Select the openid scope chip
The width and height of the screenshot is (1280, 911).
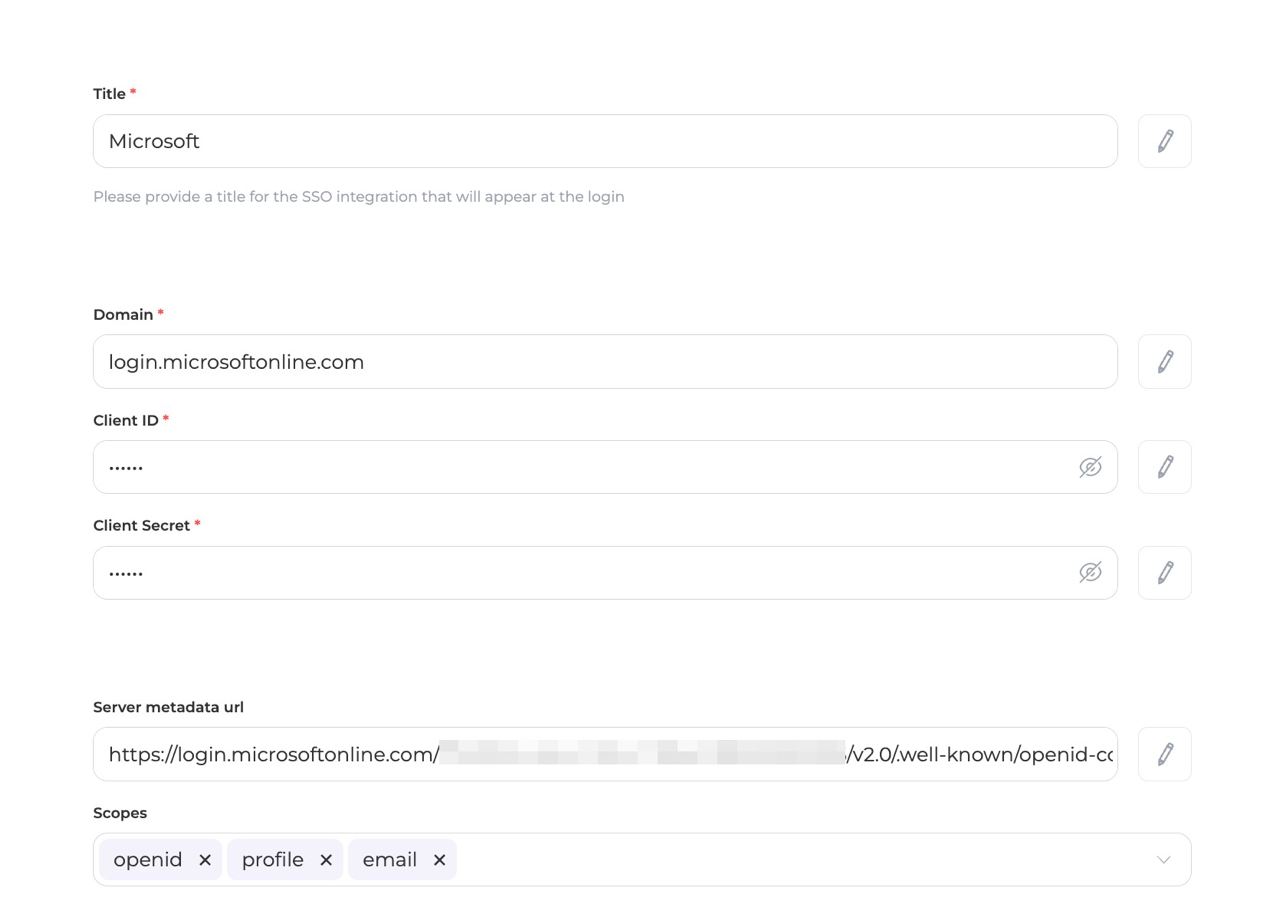[x=148, y=860]
